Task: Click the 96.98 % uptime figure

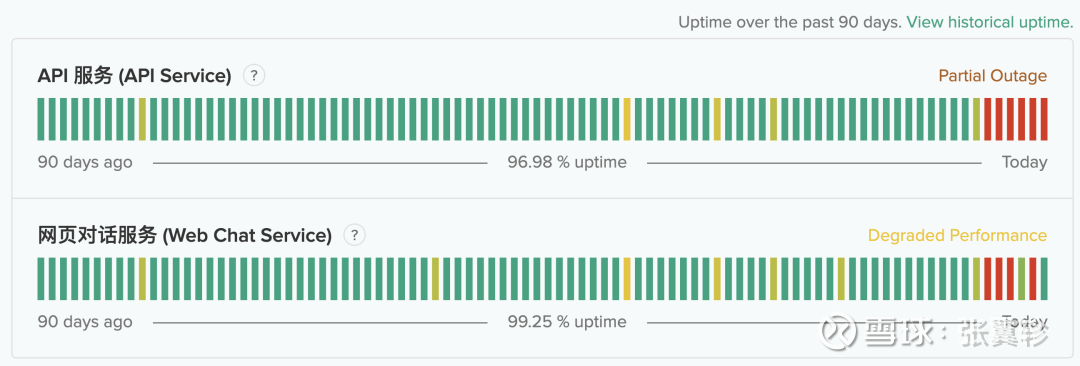Action: (x=567, y=163)
